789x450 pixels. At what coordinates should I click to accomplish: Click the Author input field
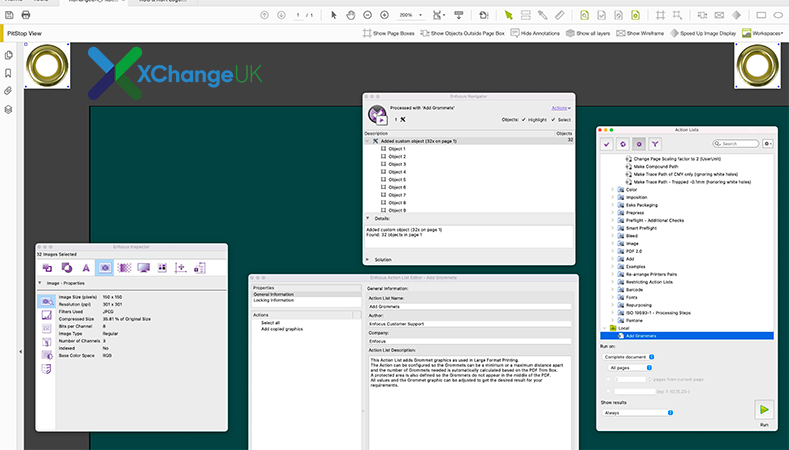click(470, 324)
